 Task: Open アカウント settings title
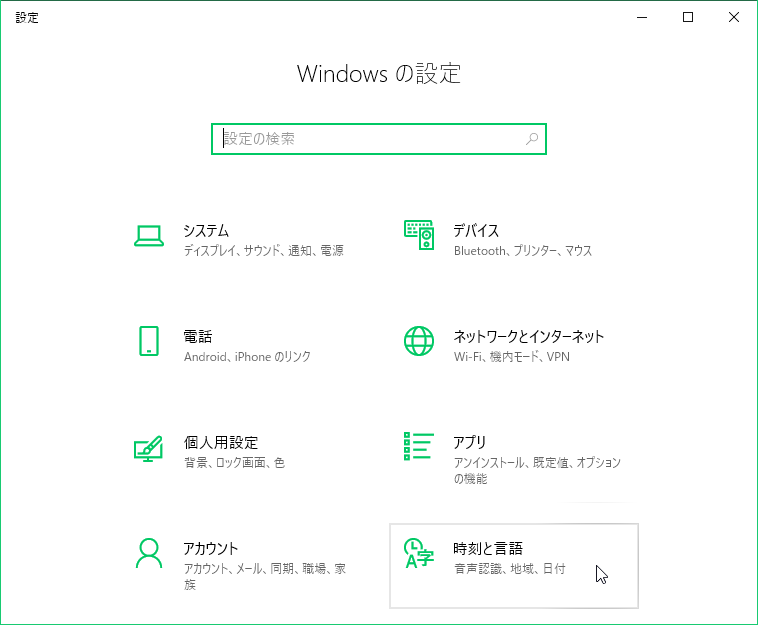click(211, 549)
